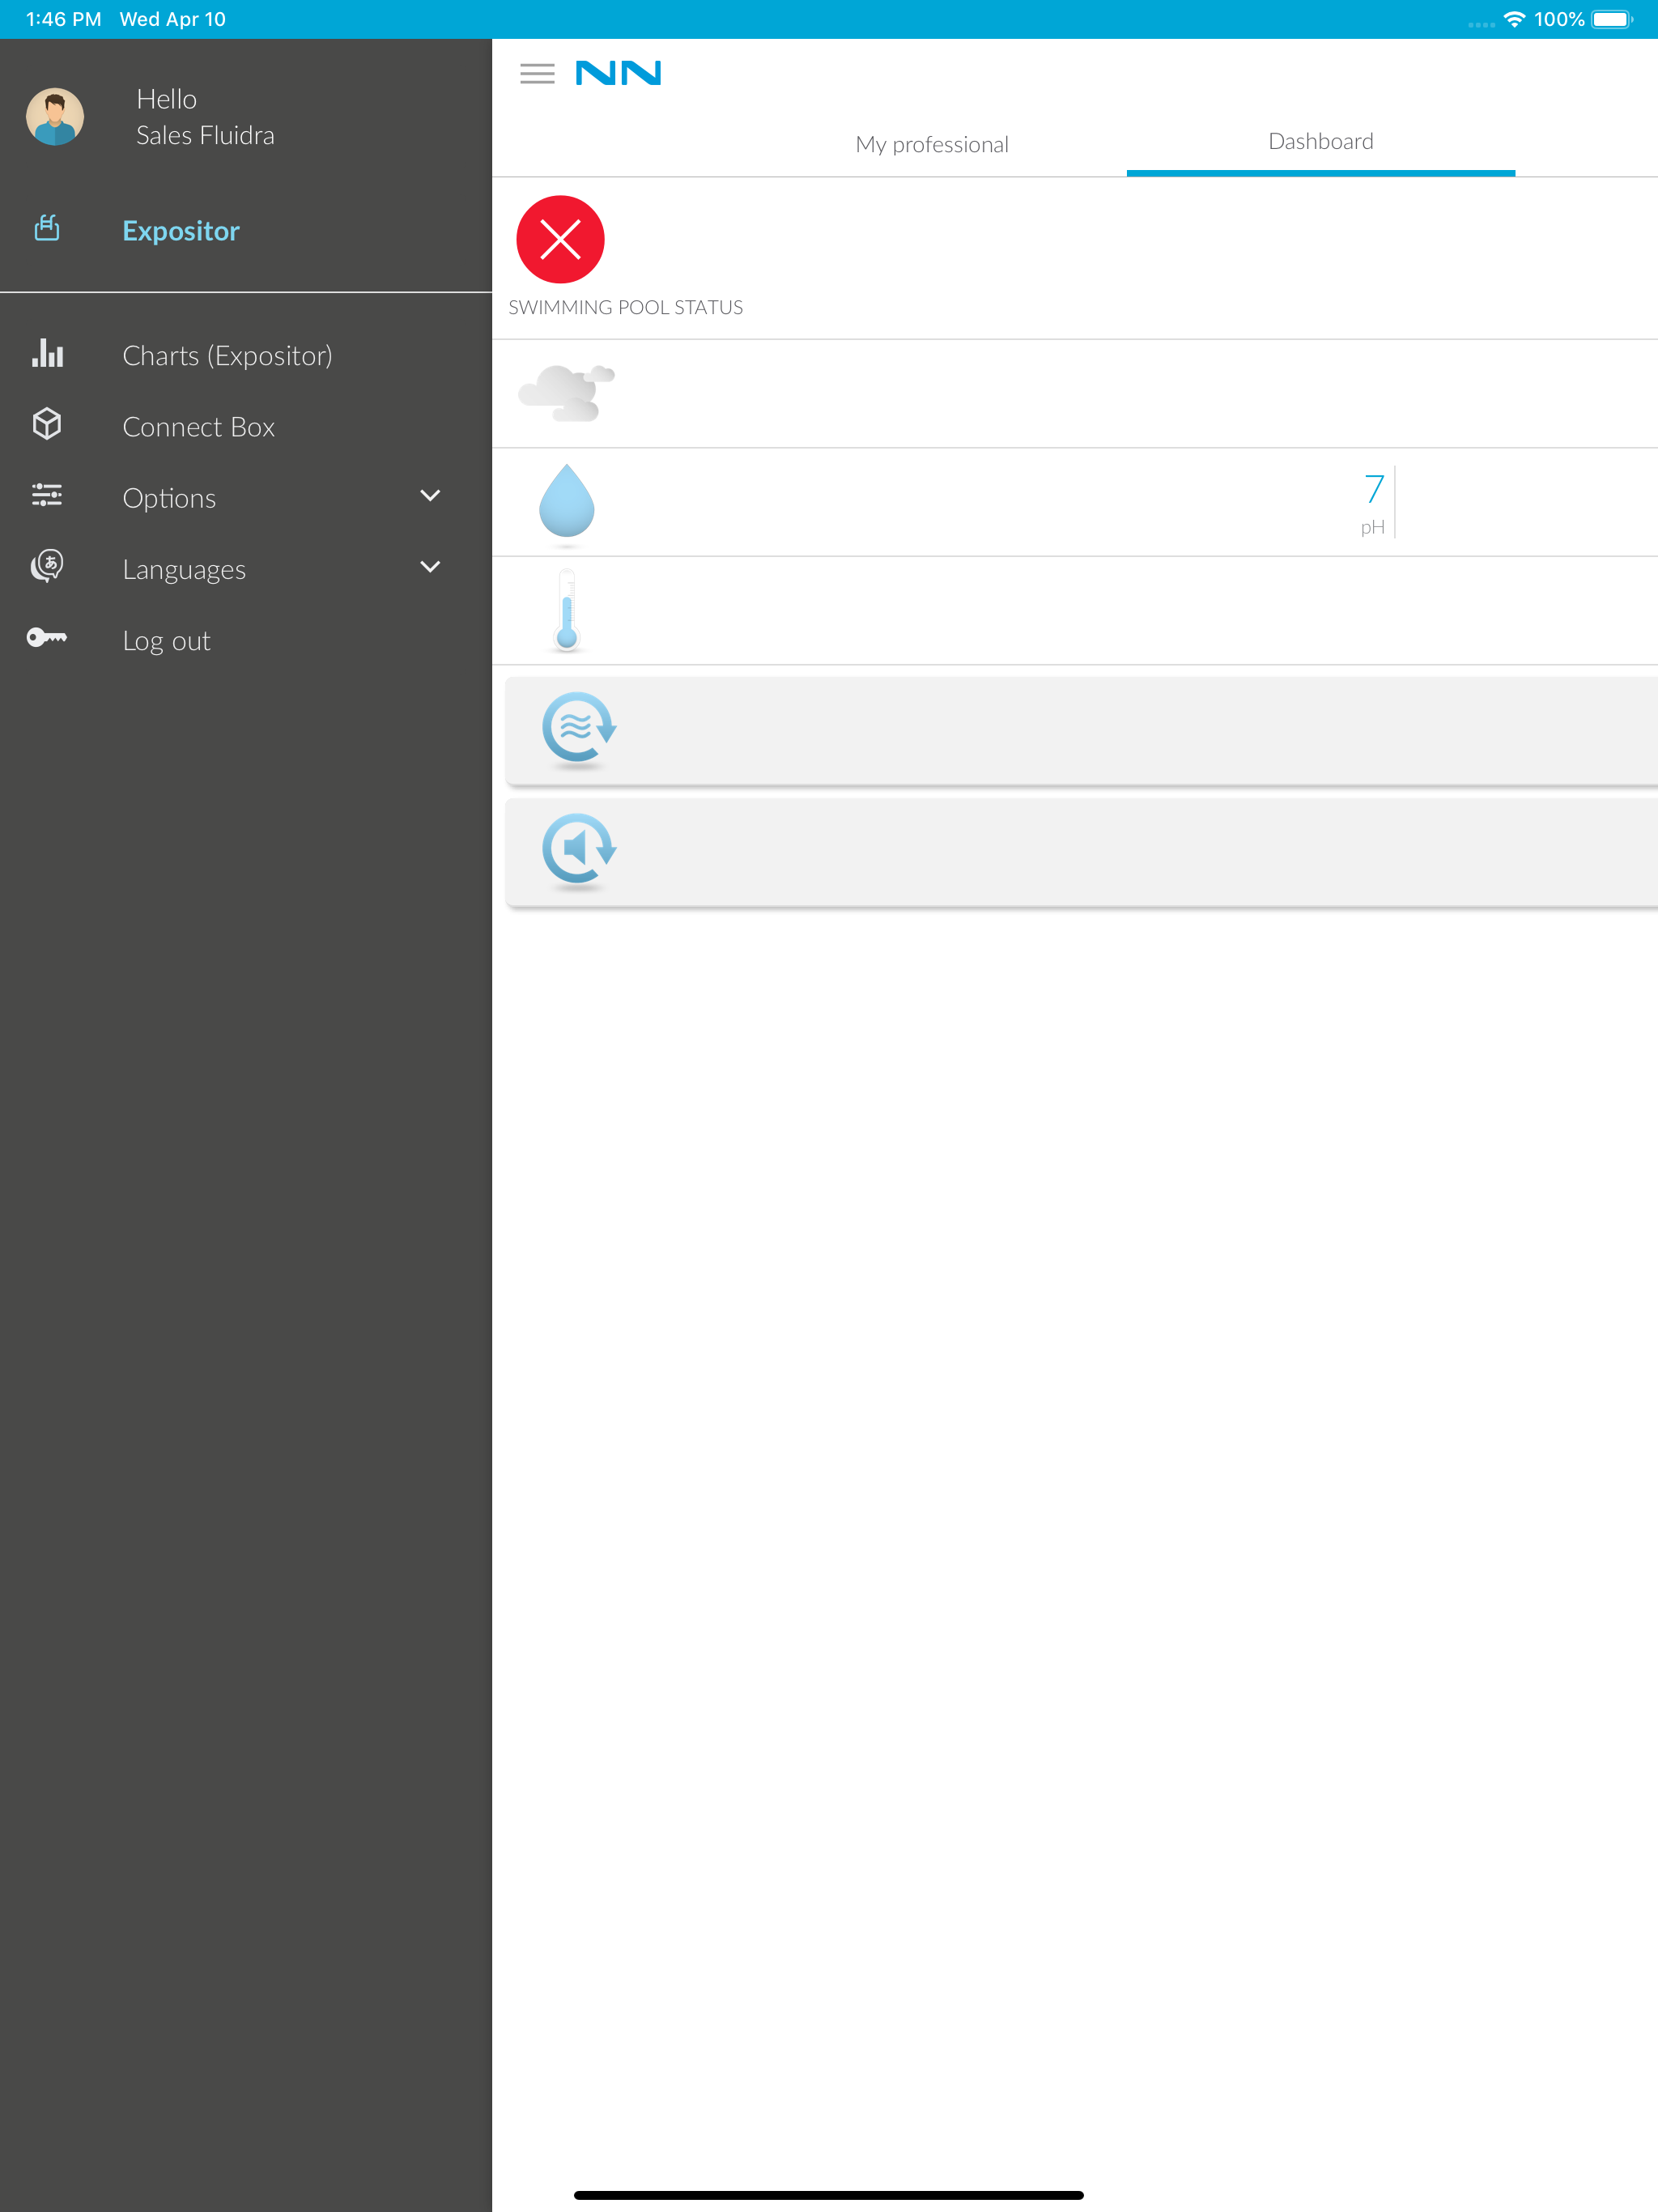The width and height of the screenshot is (1658, 2212).
Task: Tap SWIMMING POOL STATUS label
Action: tap(626, 308)
